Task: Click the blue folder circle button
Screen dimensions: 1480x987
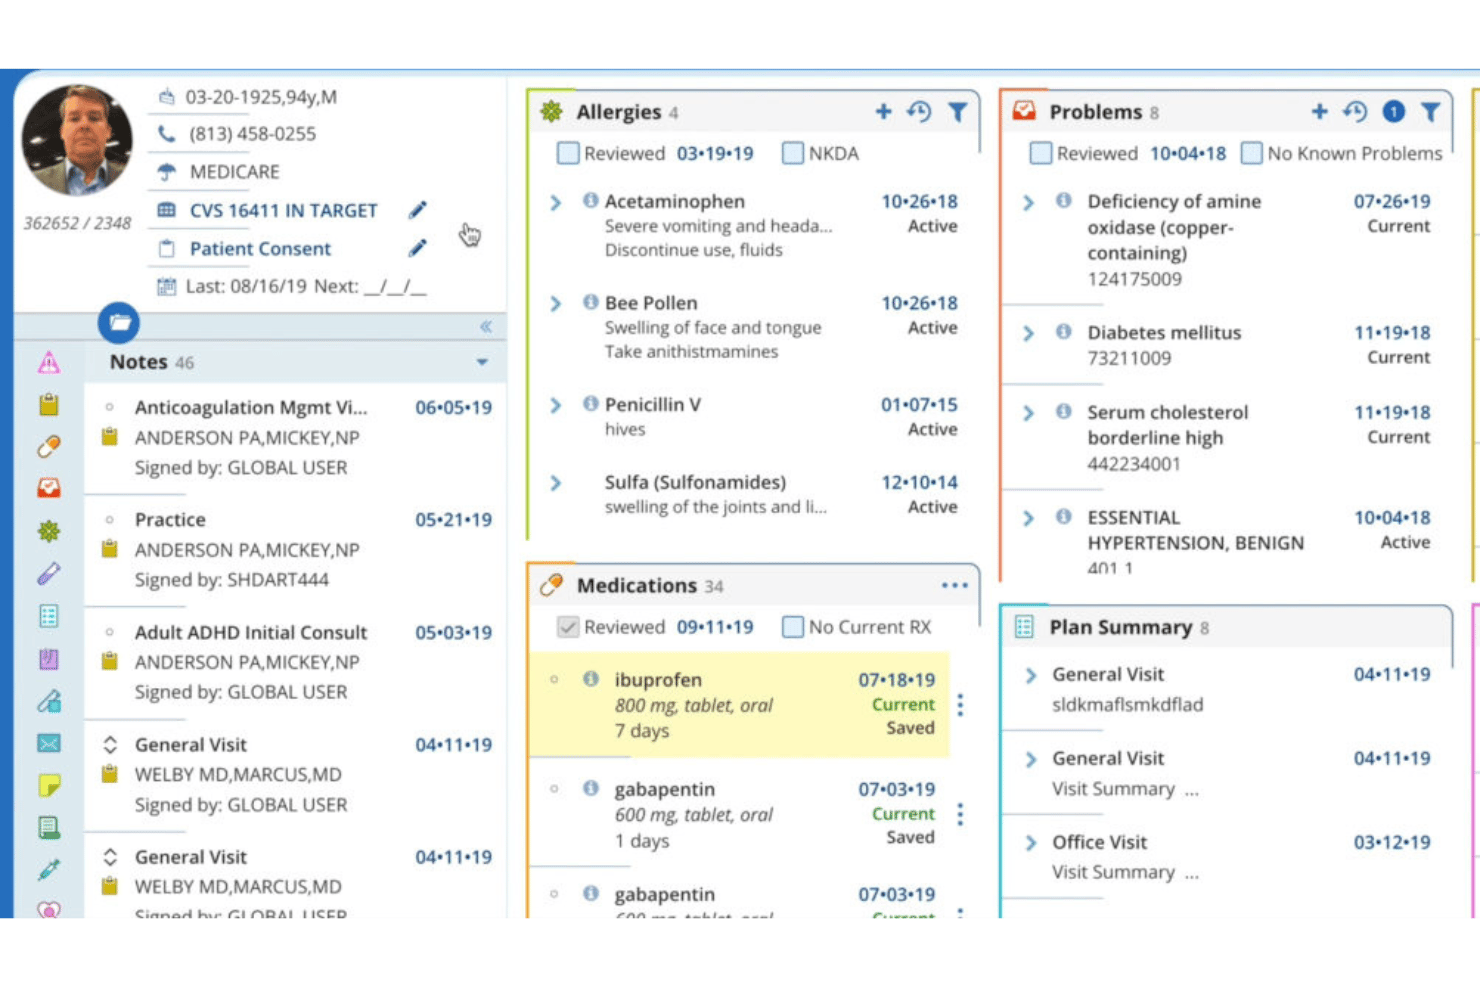Action: [119, 322]
